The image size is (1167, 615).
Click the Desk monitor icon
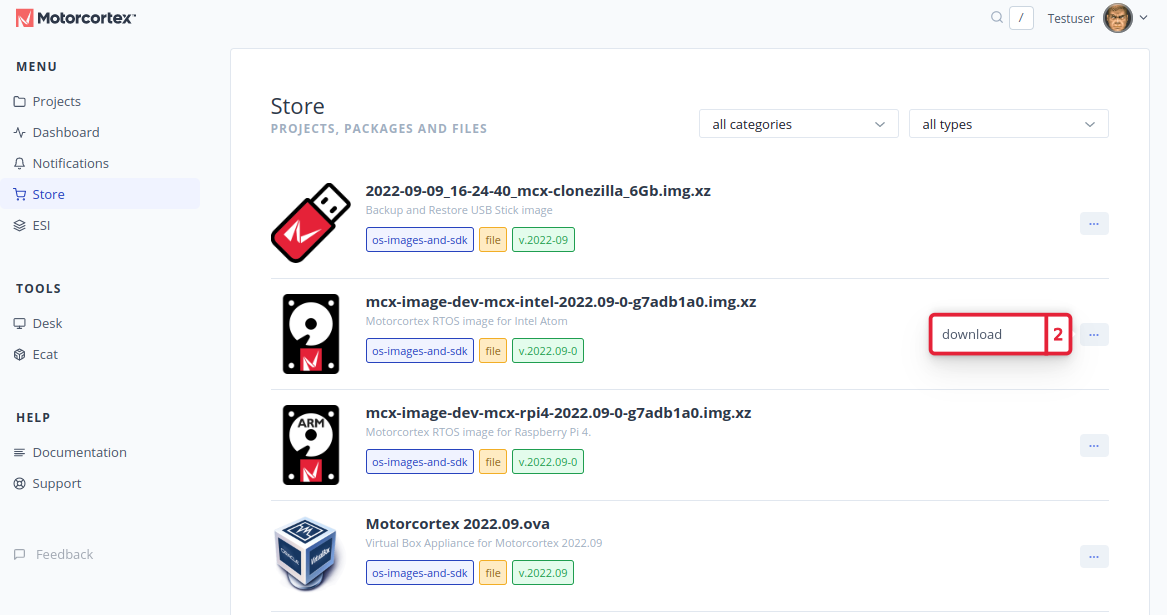point(19,323)
